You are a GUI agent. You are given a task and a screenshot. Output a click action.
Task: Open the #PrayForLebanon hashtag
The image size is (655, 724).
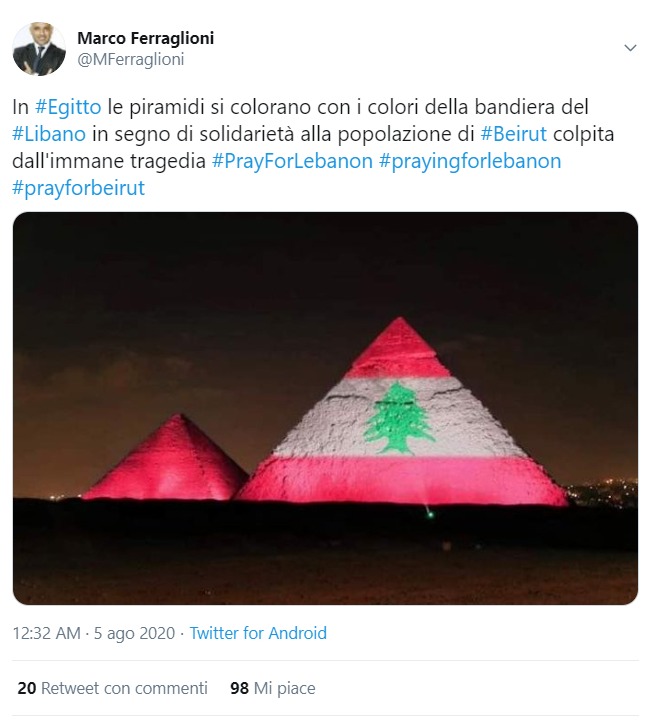pos(292,161)
